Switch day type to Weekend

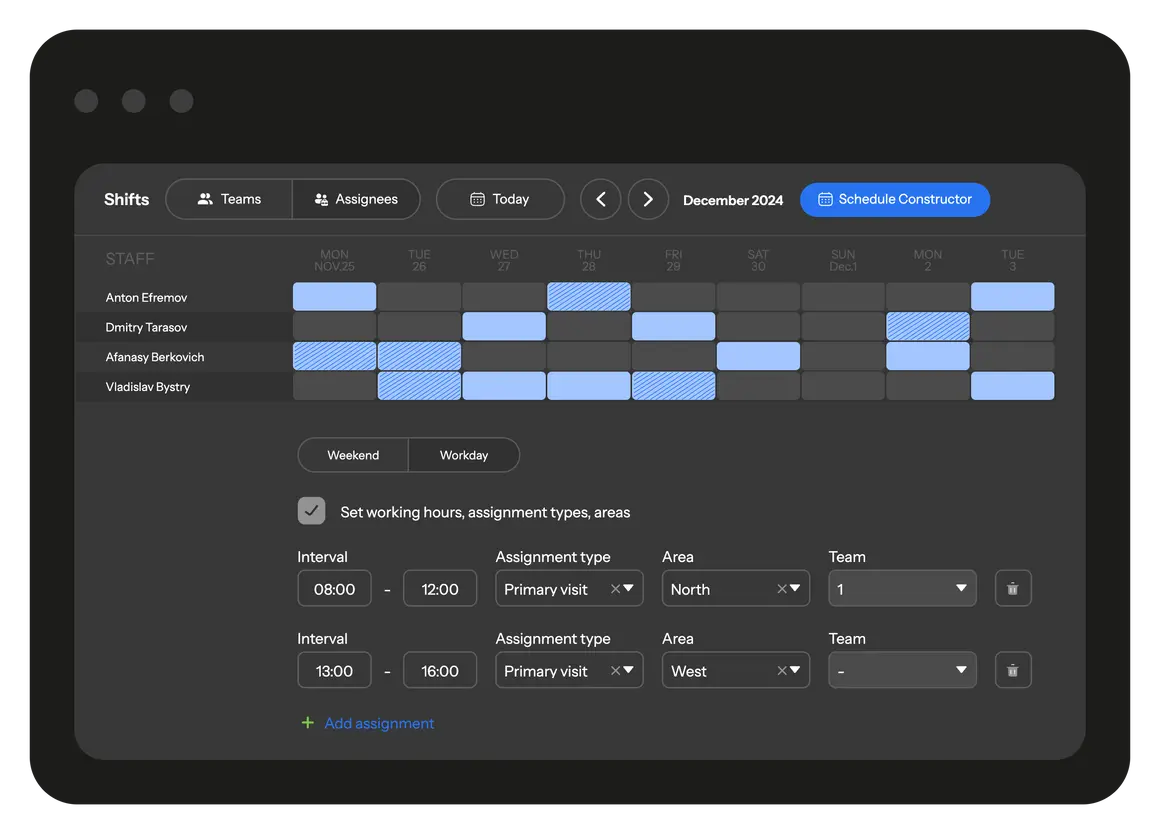353,455
